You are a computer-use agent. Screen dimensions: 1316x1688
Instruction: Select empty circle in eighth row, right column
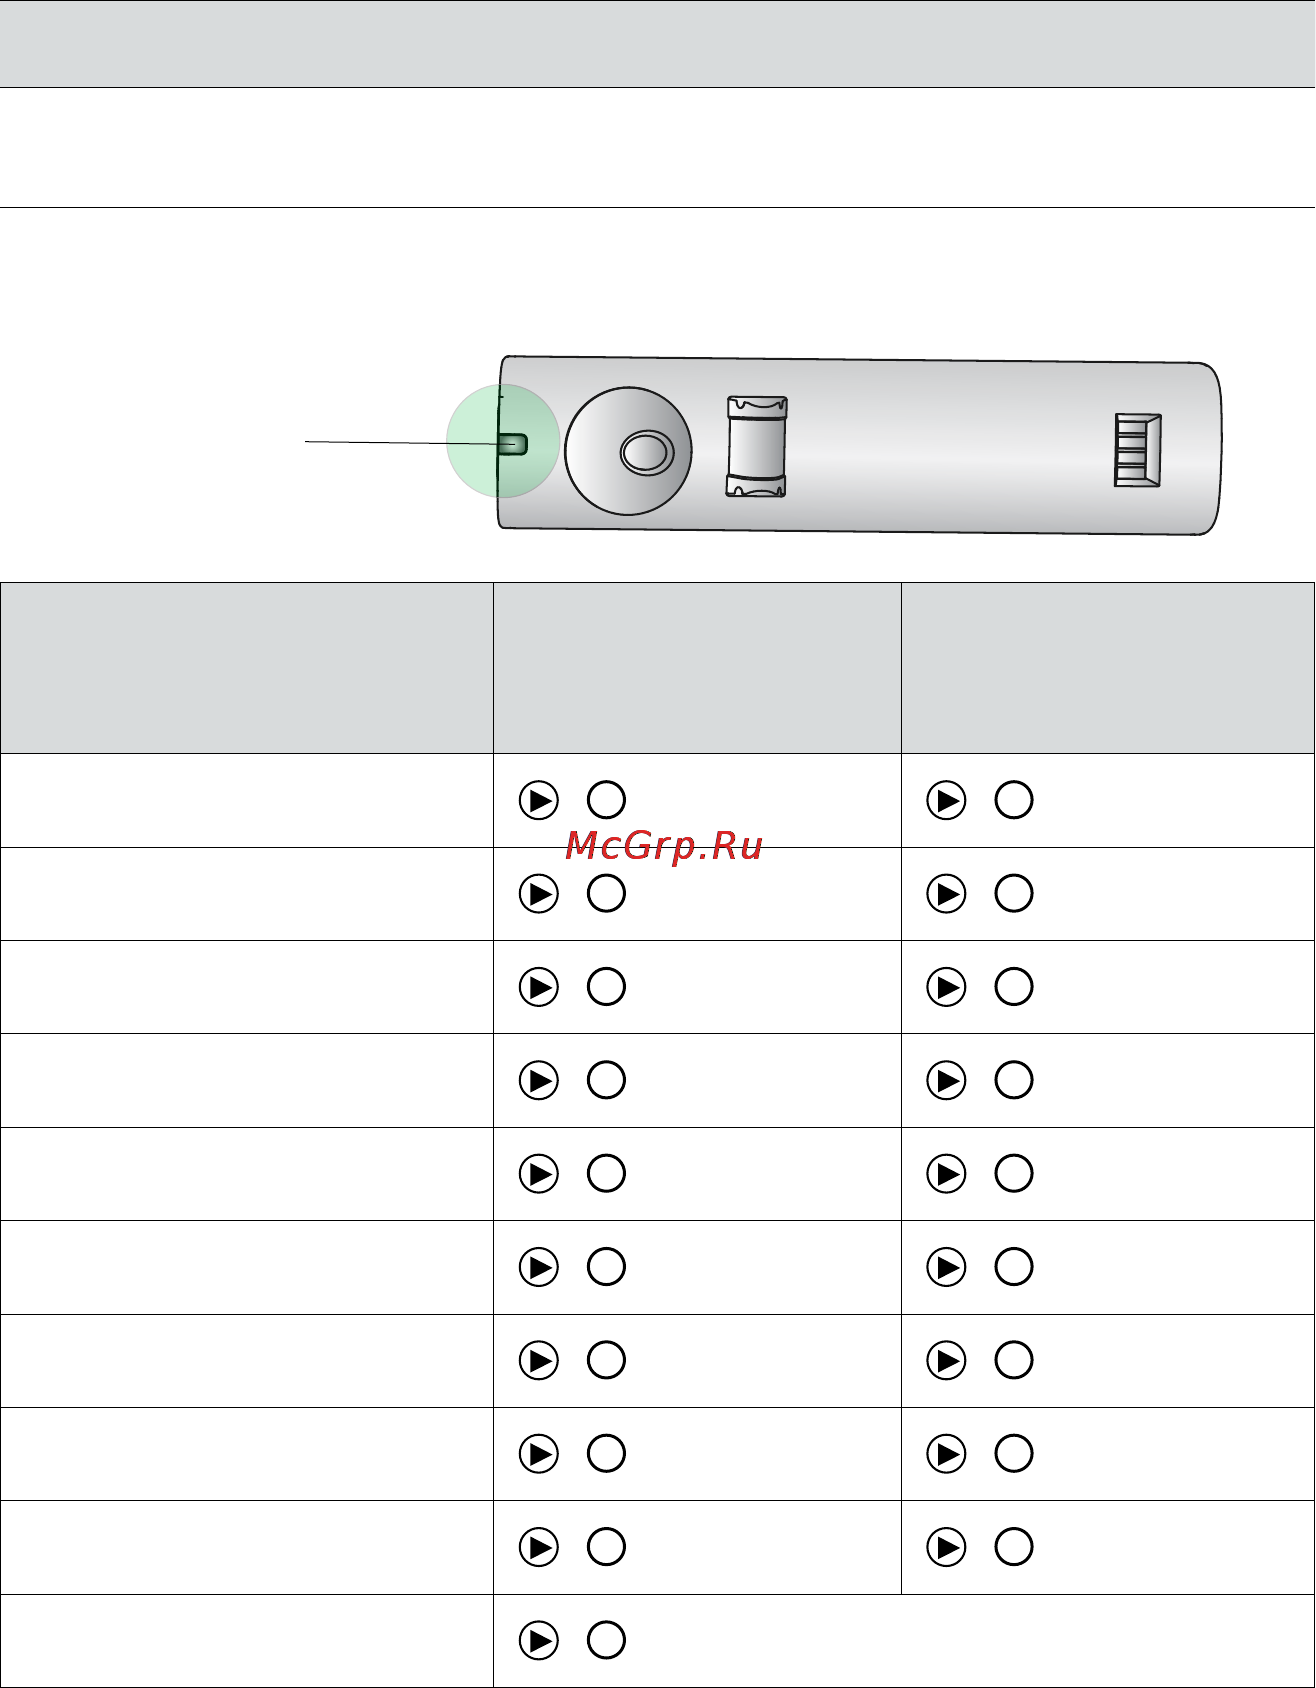[x=1014, y=1454]
